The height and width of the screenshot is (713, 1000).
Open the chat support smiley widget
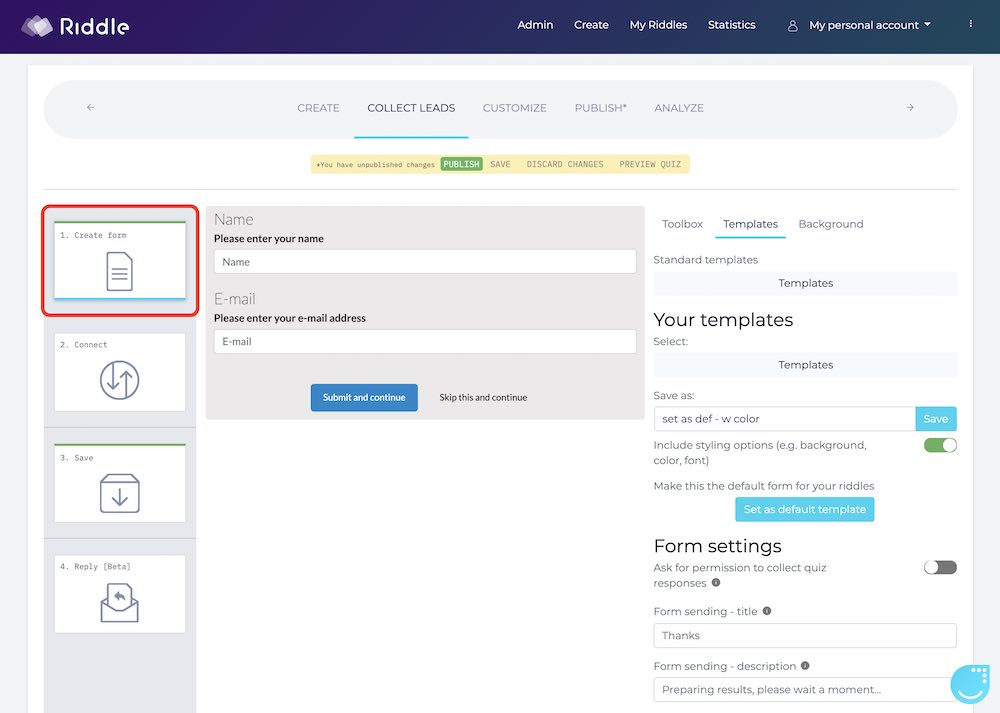[x=970, y=684]
